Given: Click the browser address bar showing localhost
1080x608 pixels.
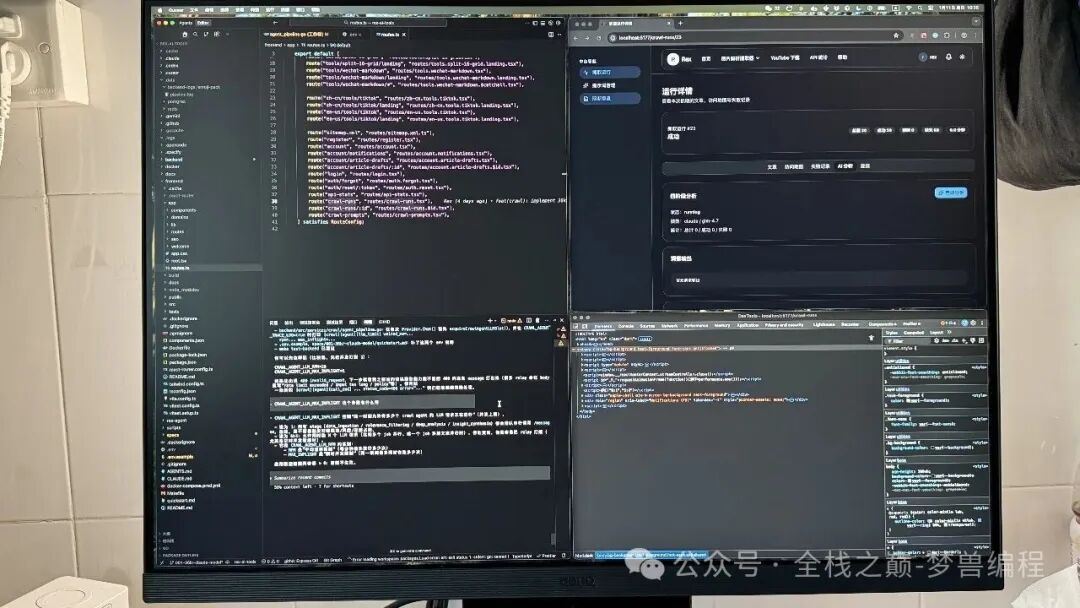Looking at the screenshot, I should (754, 37).
